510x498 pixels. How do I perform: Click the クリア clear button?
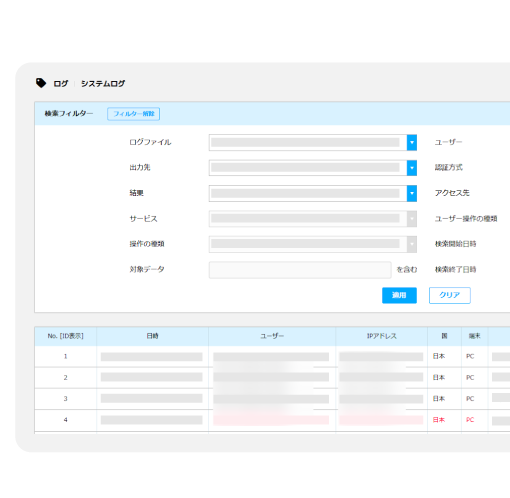pos(450,295)
